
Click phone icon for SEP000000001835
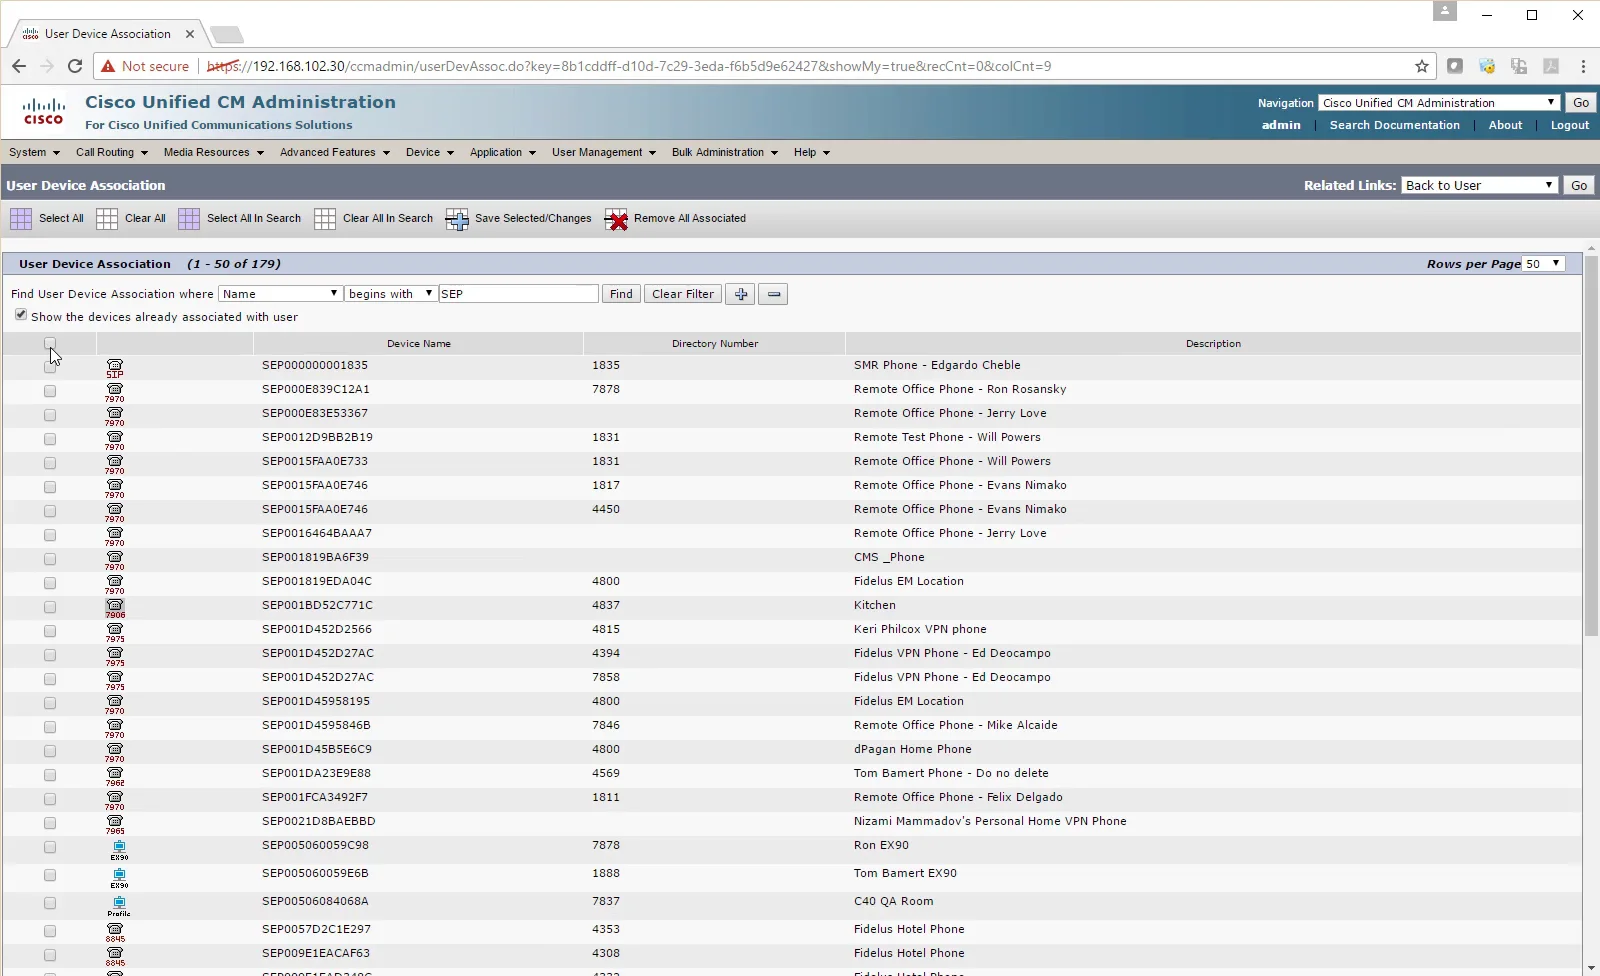tap(115, 368)
